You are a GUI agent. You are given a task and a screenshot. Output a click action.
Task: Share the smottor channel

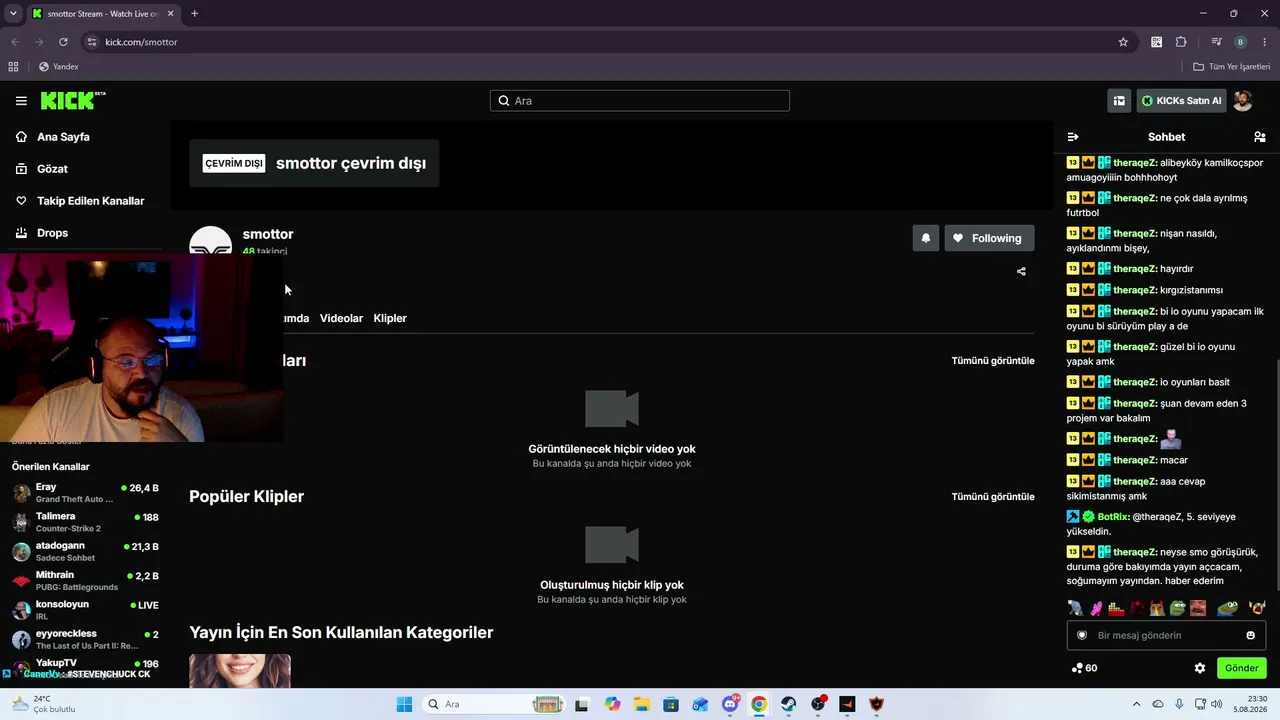pos(1021,271)
